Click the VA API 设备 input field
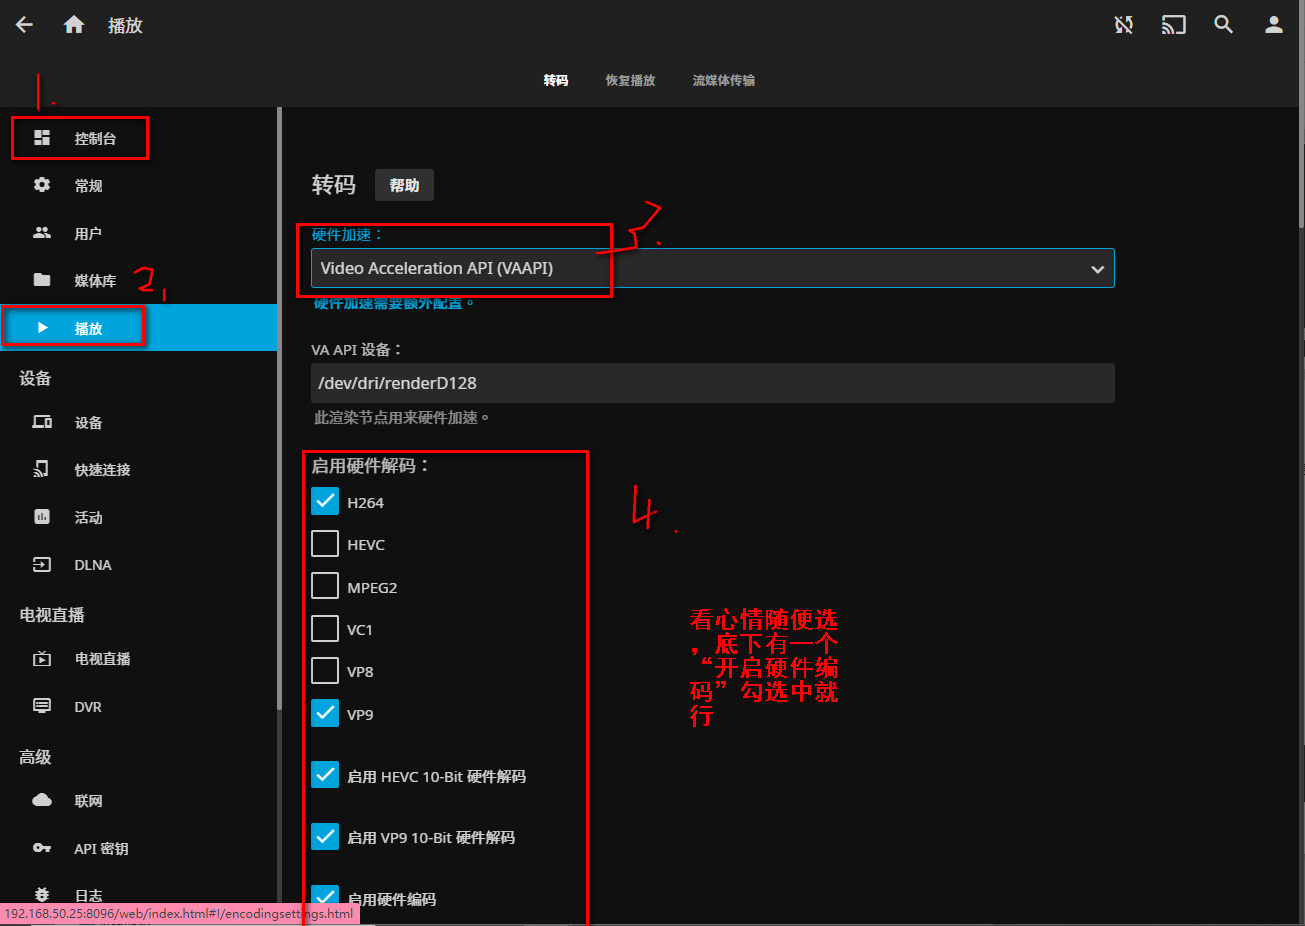The height and width of the screenshot is (926, 1305). point(713,383)
